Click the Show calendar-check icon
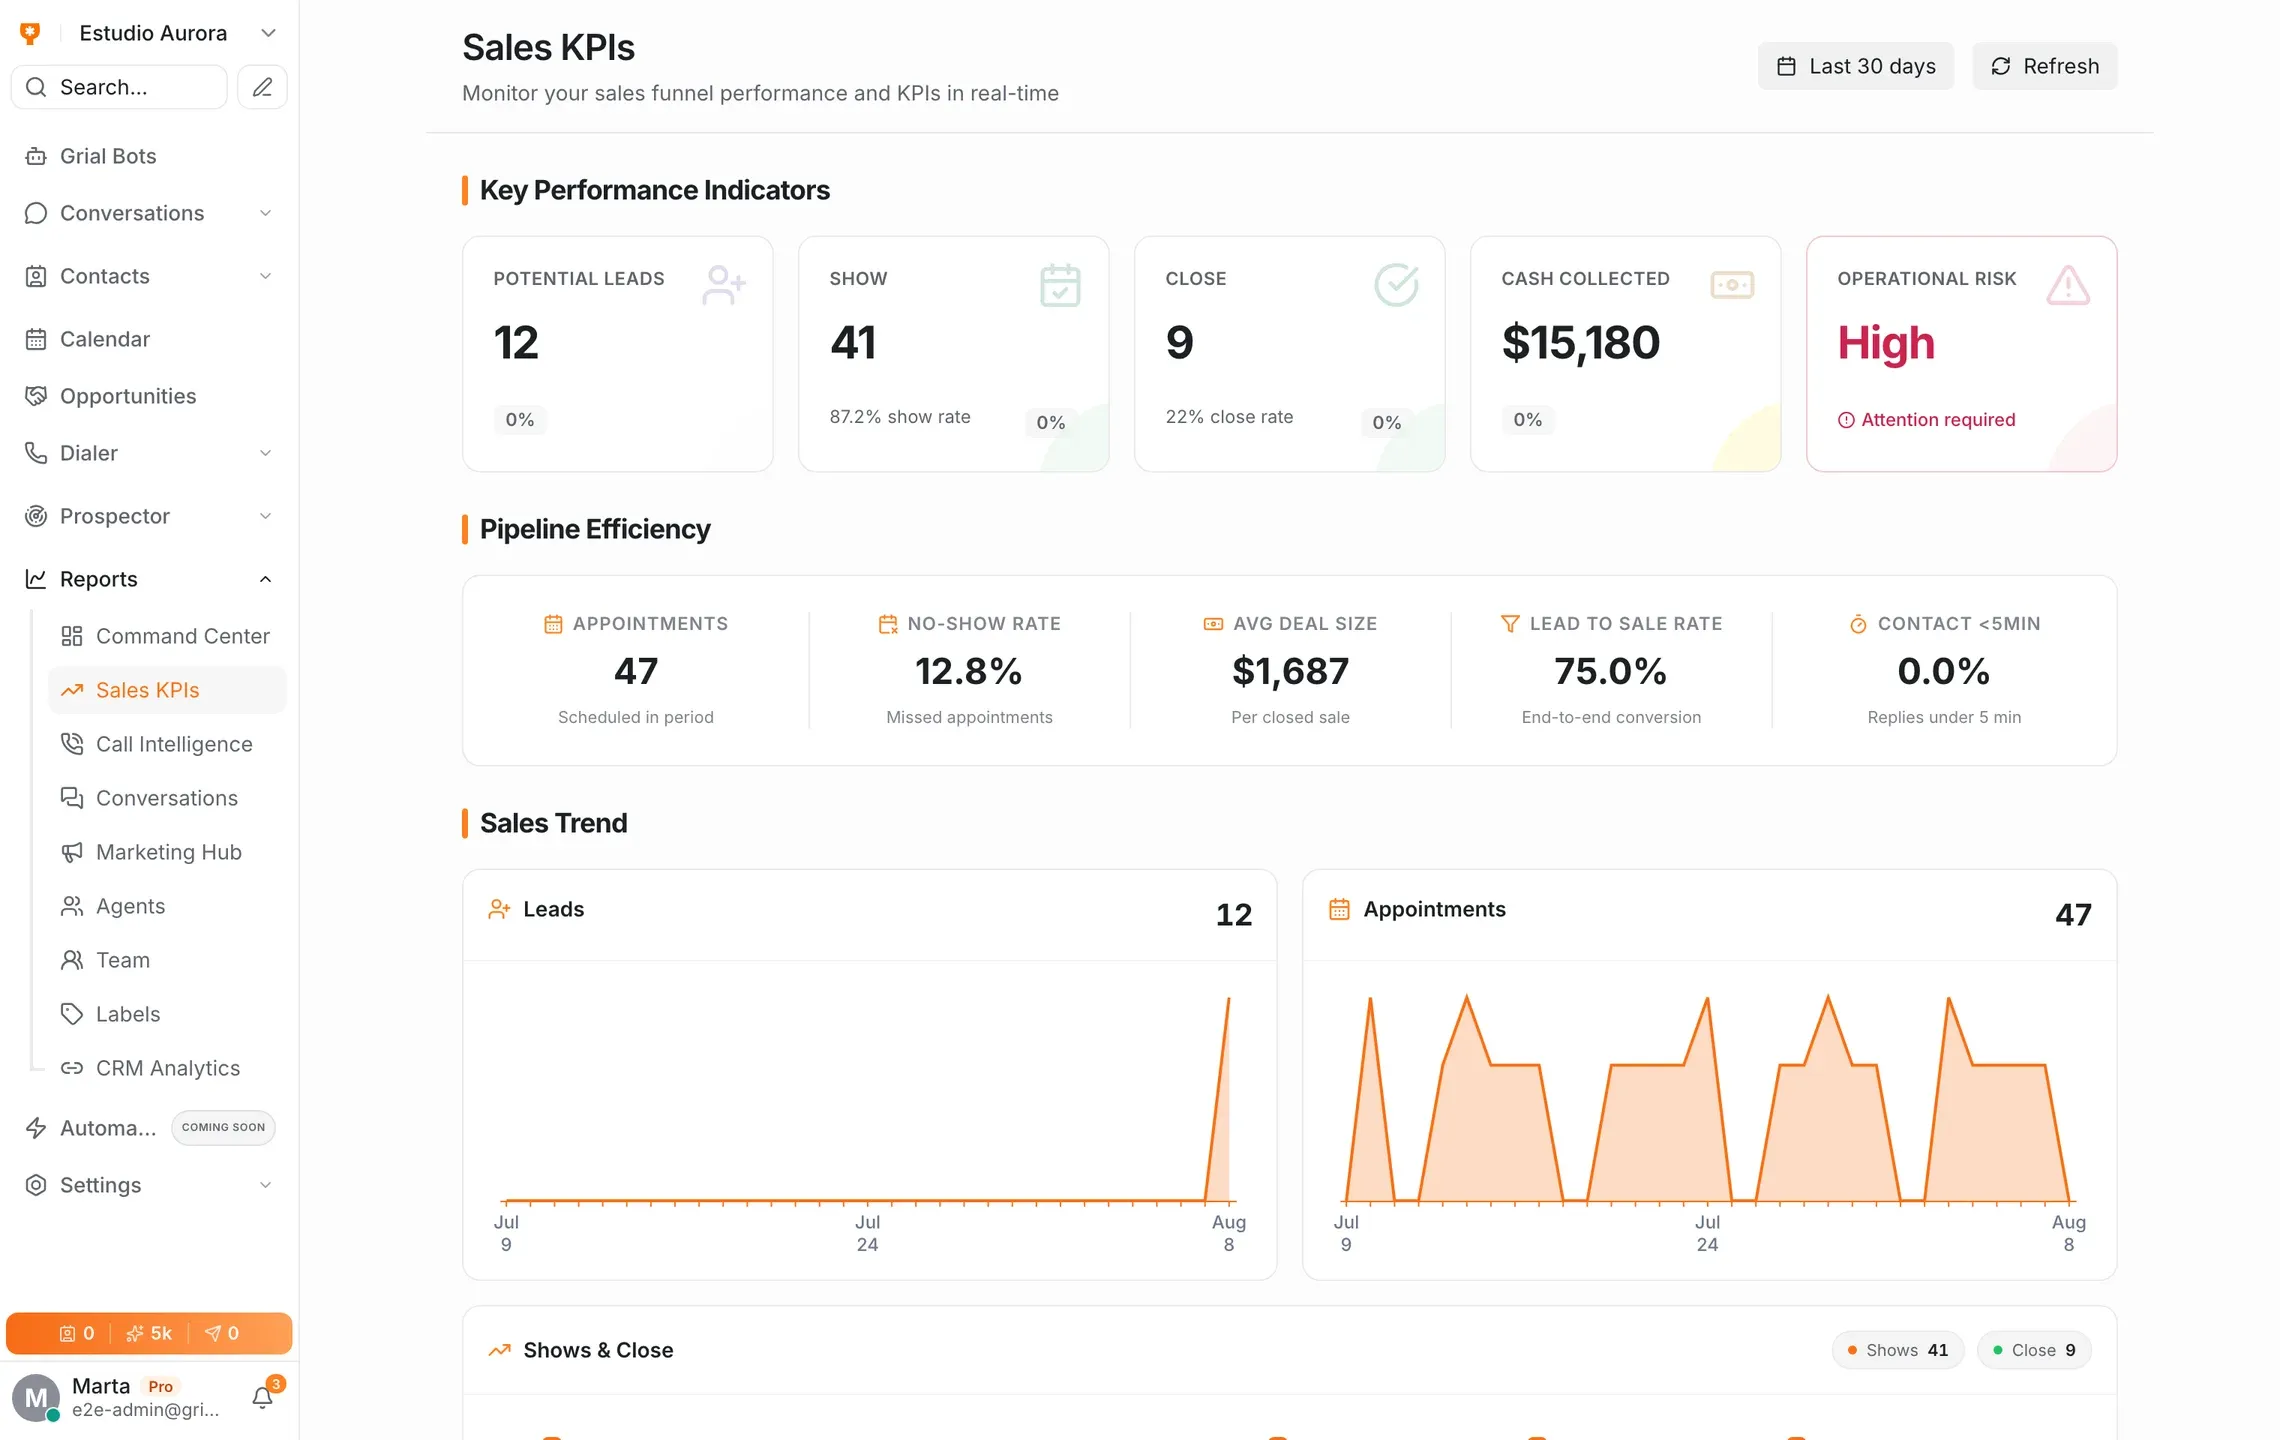 click(x=1060, y=285)
